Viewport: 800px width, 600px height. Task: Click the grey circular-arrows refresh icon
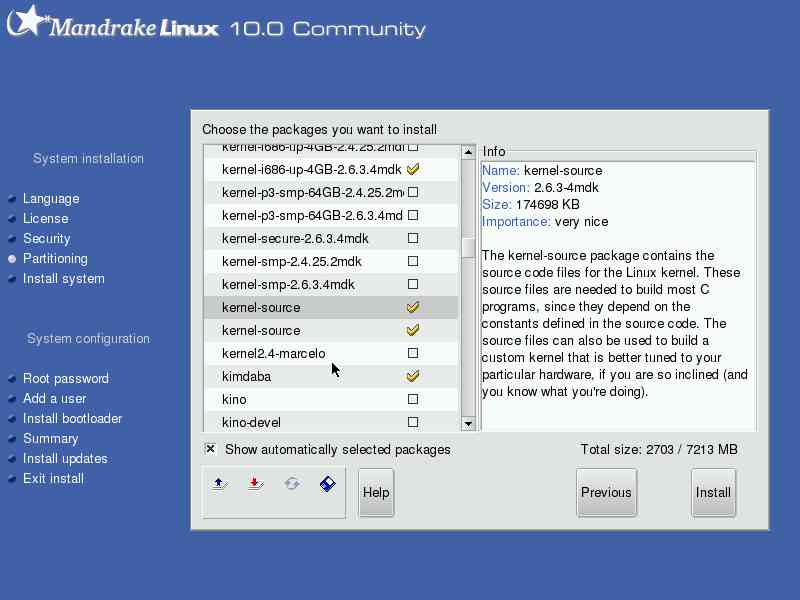[x=292, y=484]
